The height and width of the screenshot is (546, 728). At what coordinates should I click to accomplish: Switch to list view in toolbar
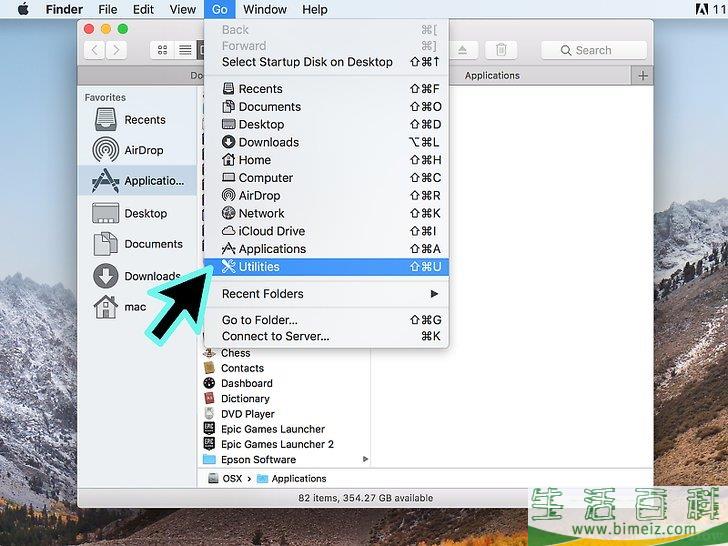click(x=185, y=50)
